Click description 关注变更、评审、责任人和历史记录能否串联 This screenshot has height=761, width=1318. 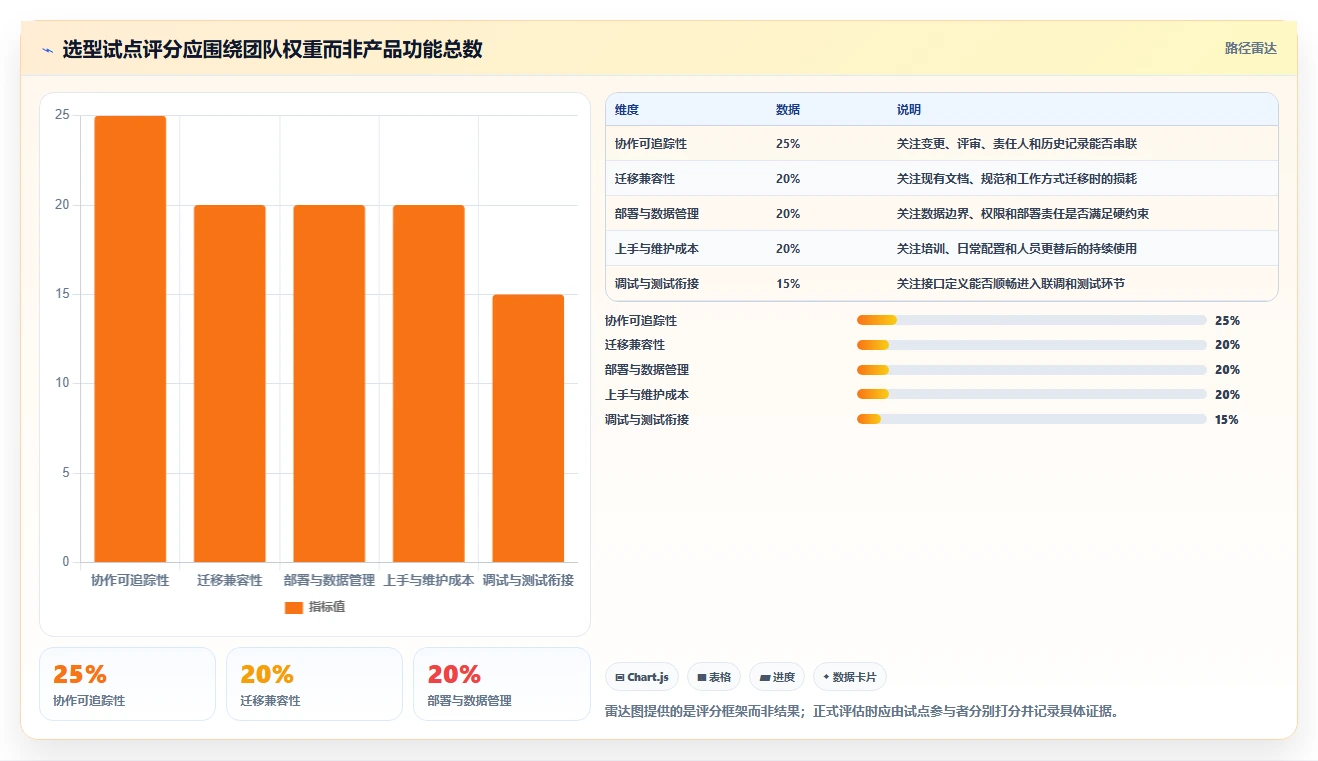(x=1017, y=144)
